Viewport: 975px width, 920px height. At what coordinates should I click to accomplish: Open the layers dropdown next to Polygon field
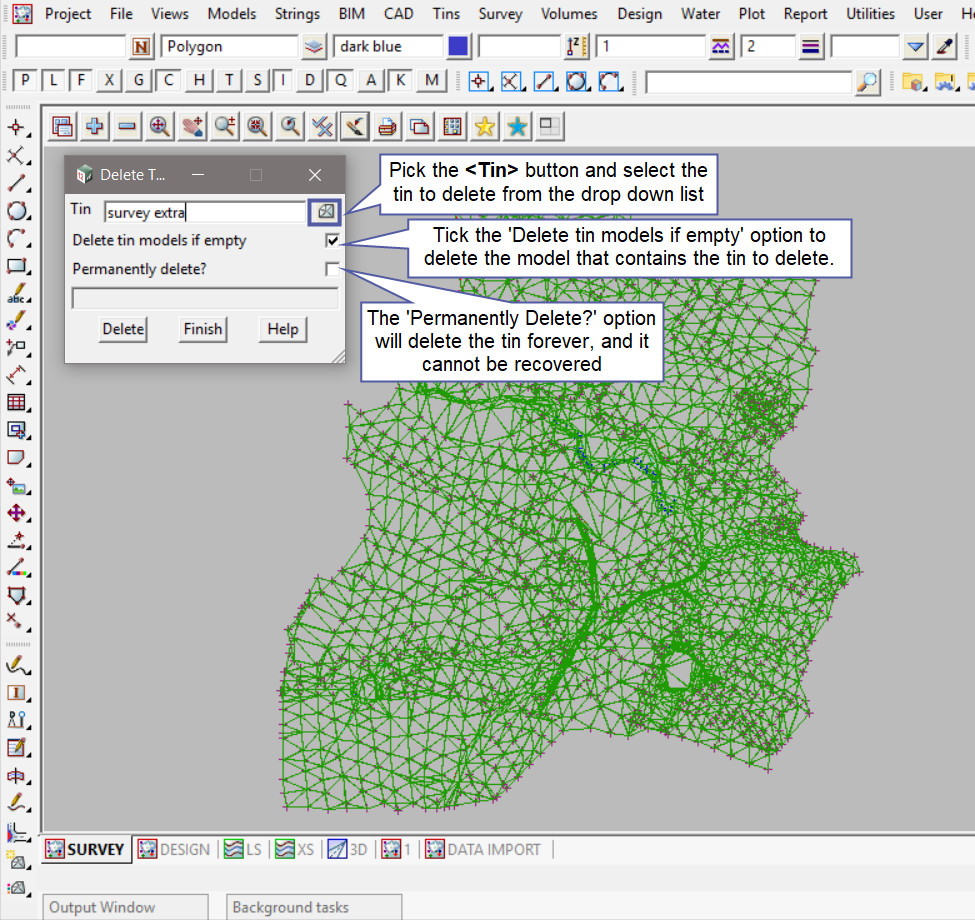tap(314, 47)
